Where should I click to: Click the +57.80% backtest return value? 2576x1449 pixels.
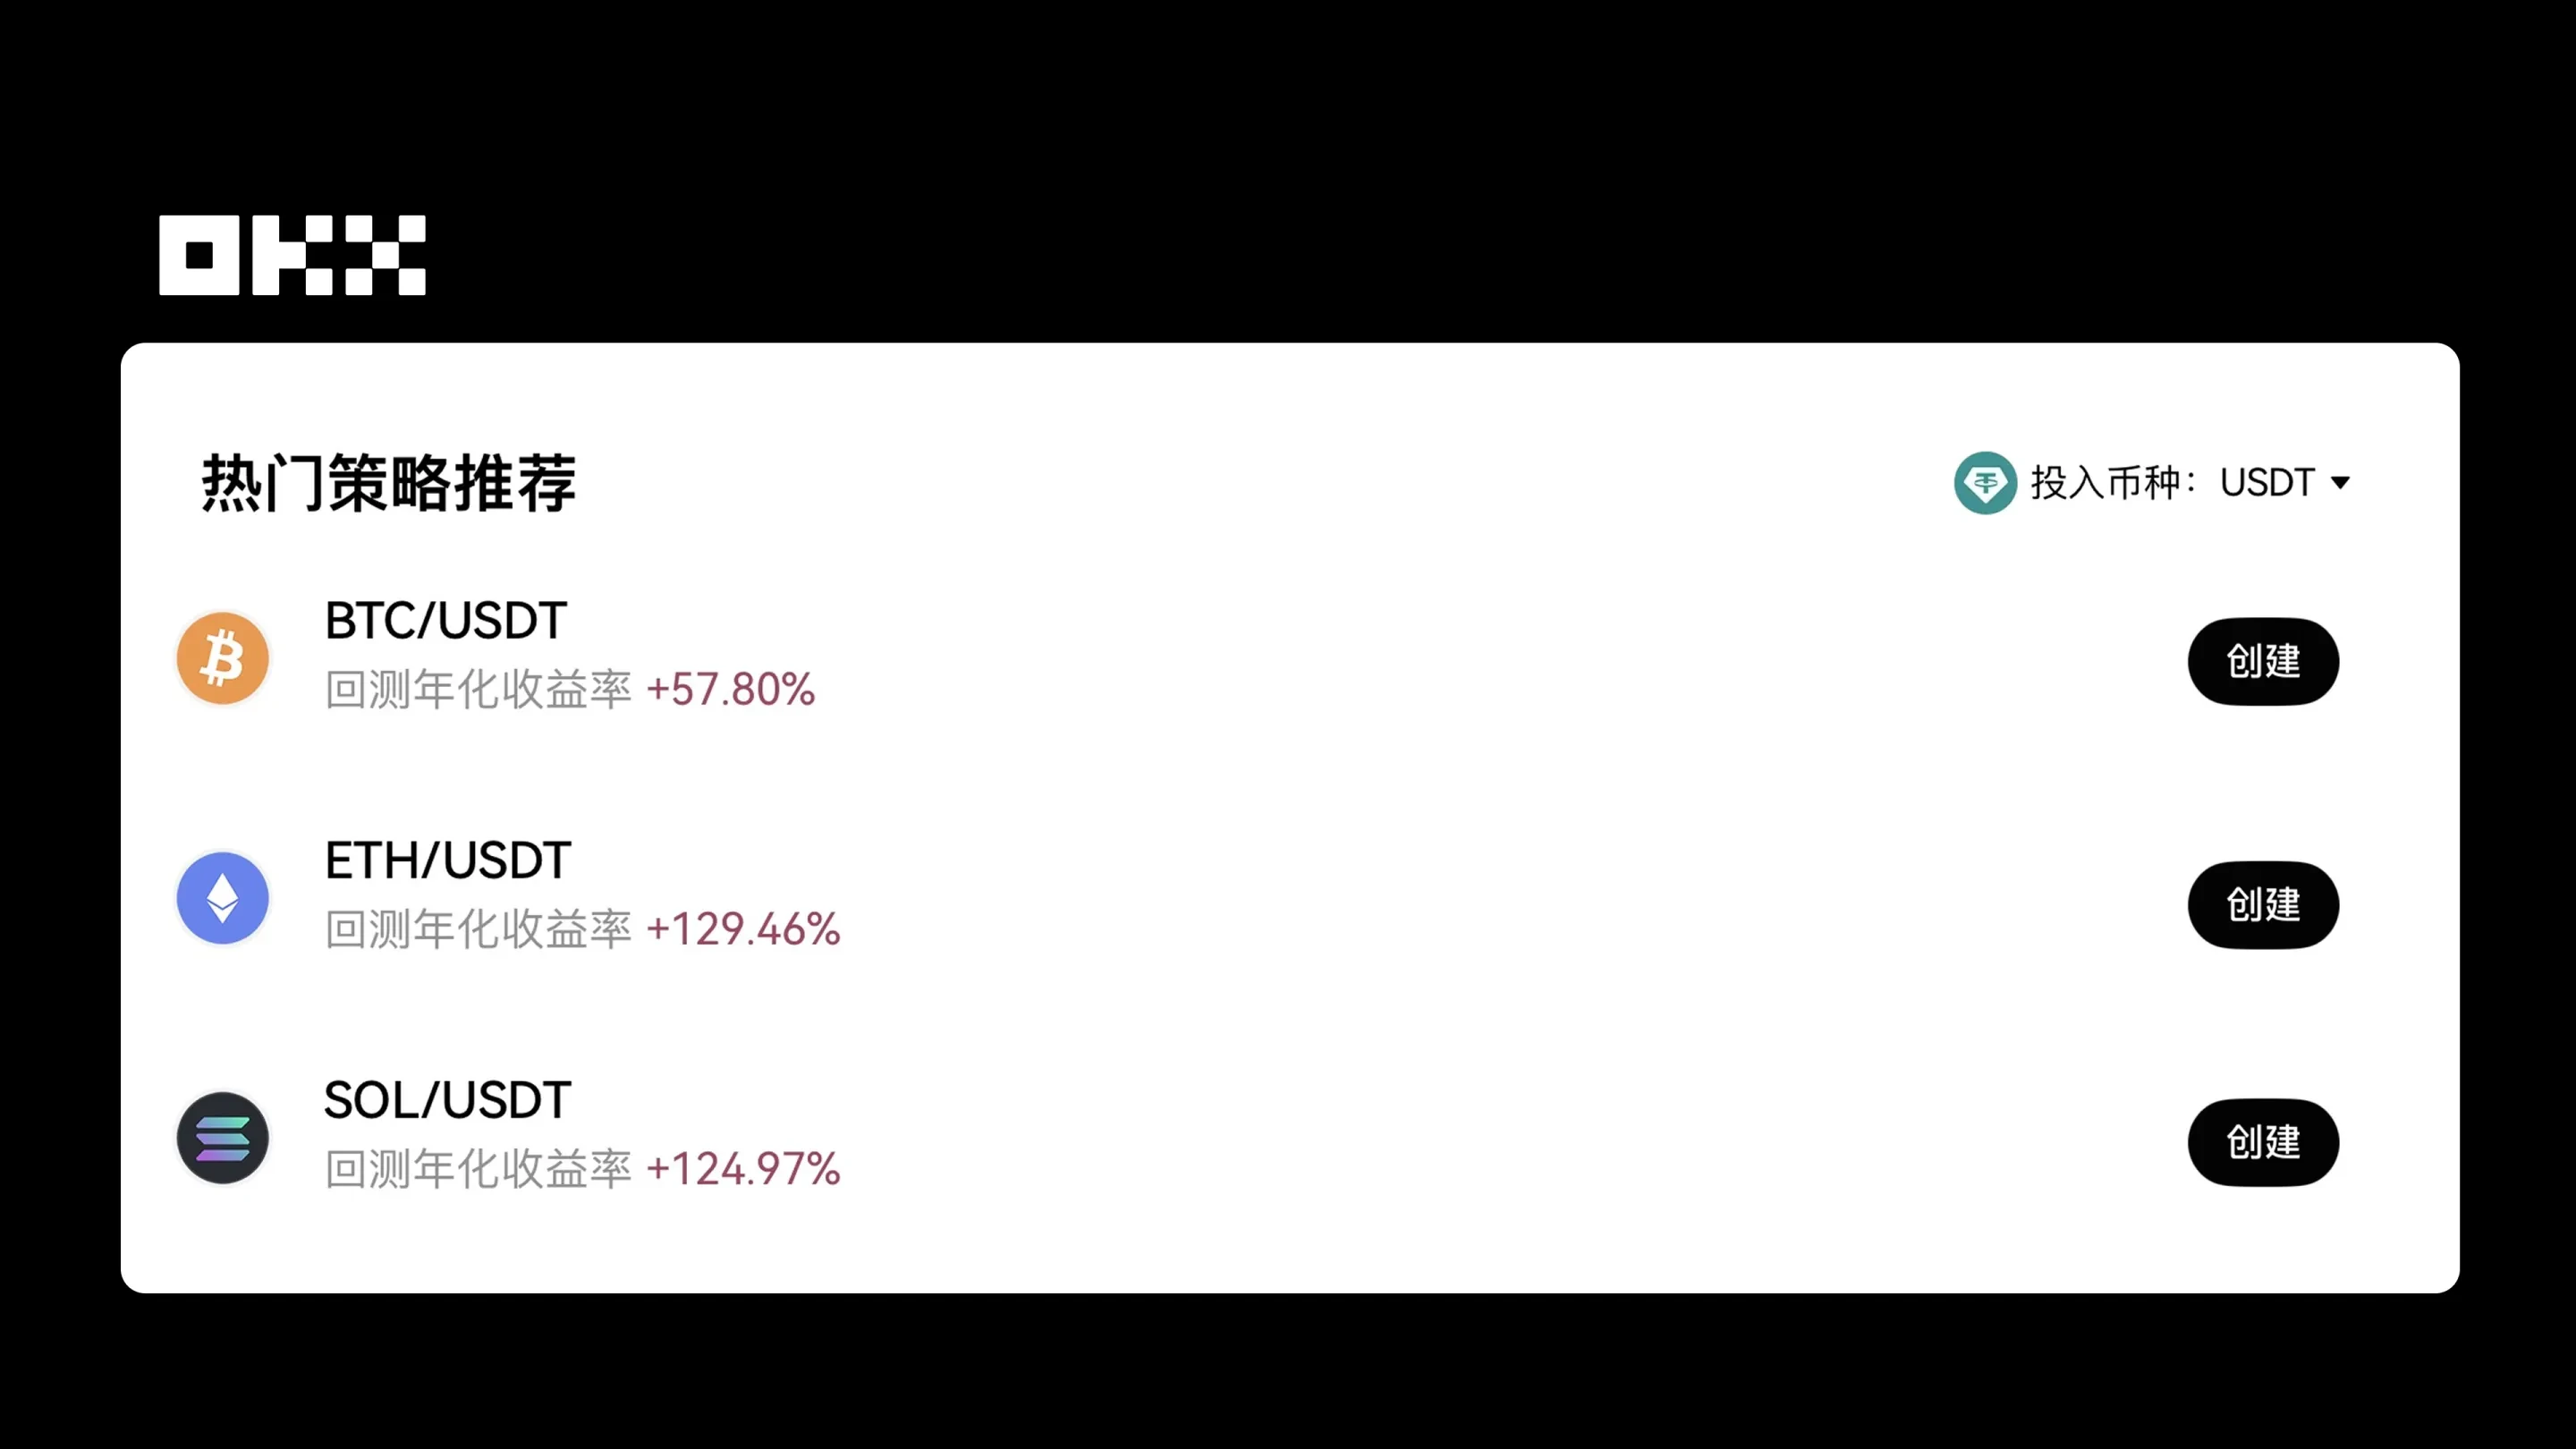click(731, 690)
